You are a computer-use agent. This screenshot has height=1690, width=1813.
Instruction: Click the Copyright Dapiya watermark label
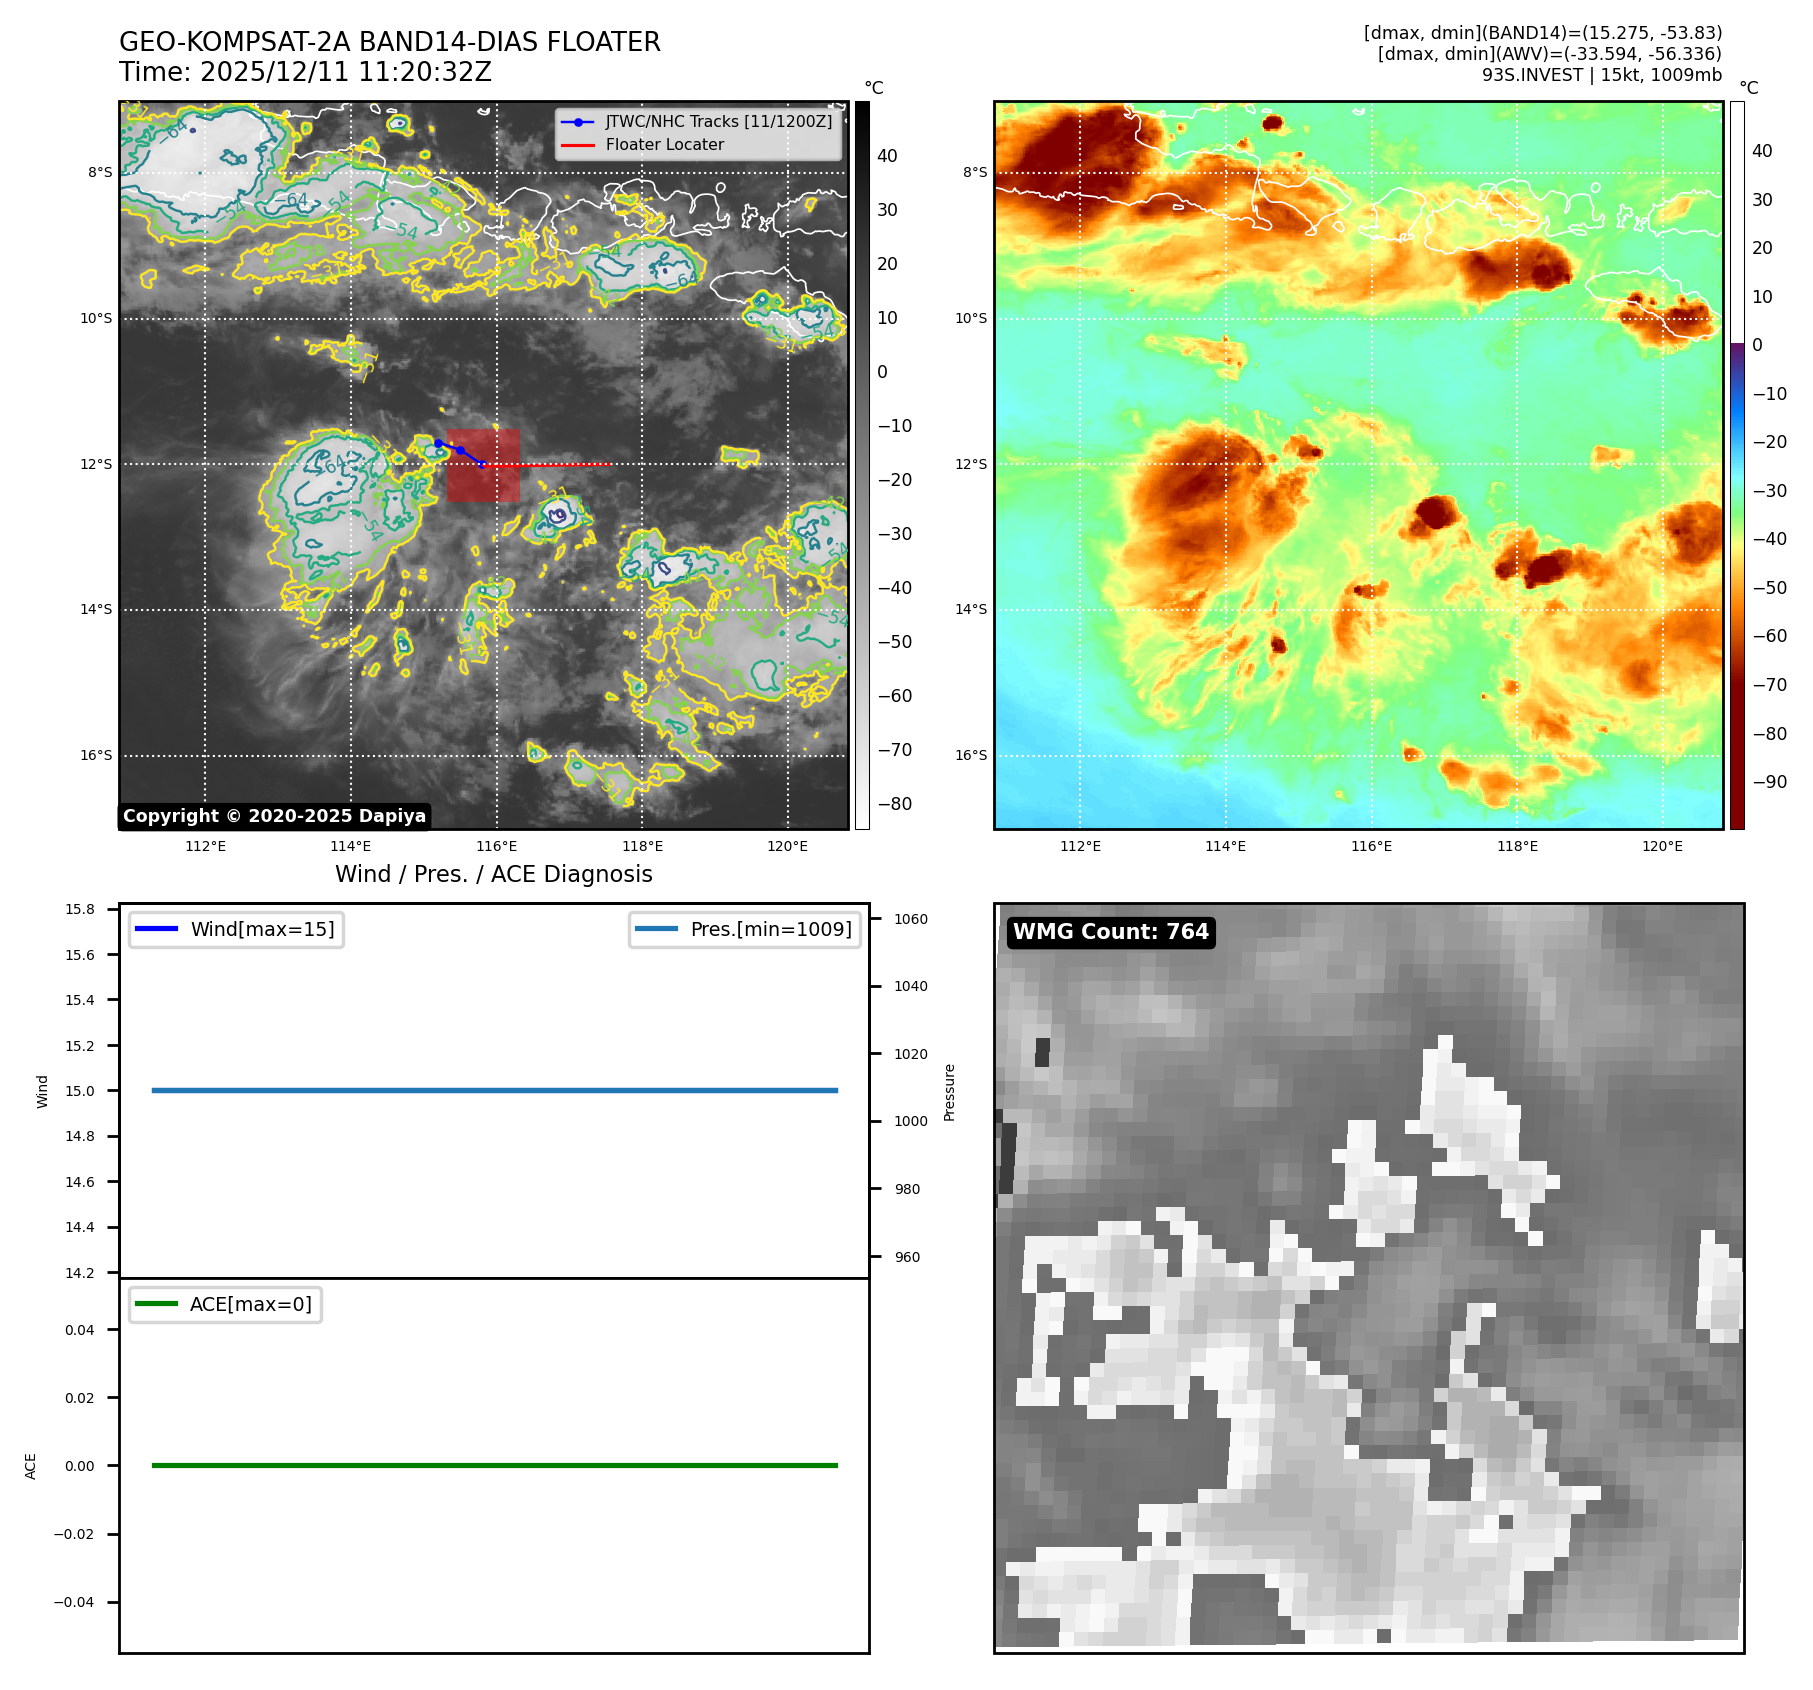[274, 816]
